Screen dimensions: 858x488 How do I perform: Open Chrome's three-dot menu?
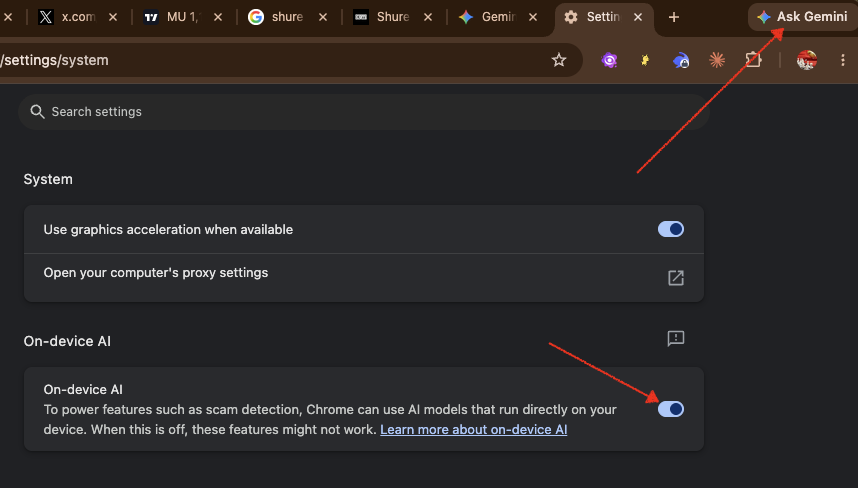pyautogui.click(x=843, y=60)
